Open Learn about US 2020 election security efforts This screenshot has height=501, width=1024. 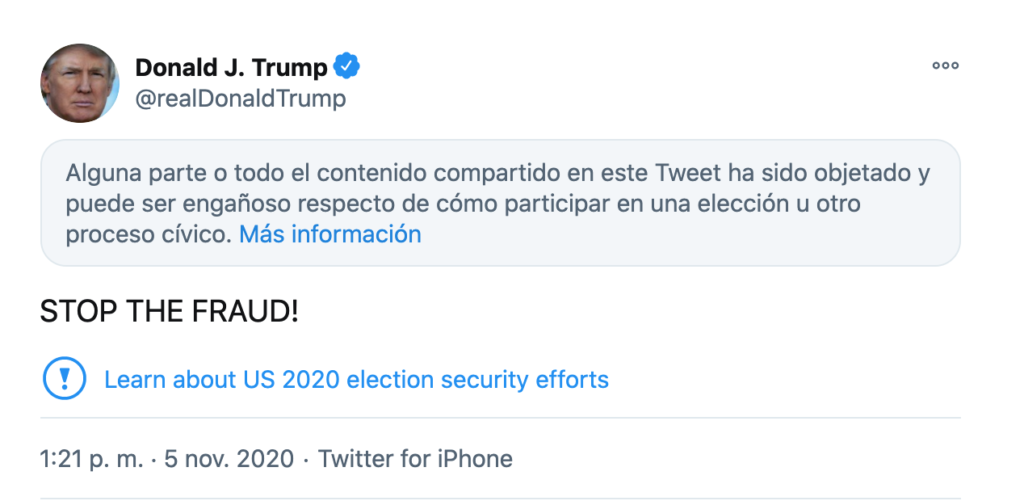(x=356, y=380)
